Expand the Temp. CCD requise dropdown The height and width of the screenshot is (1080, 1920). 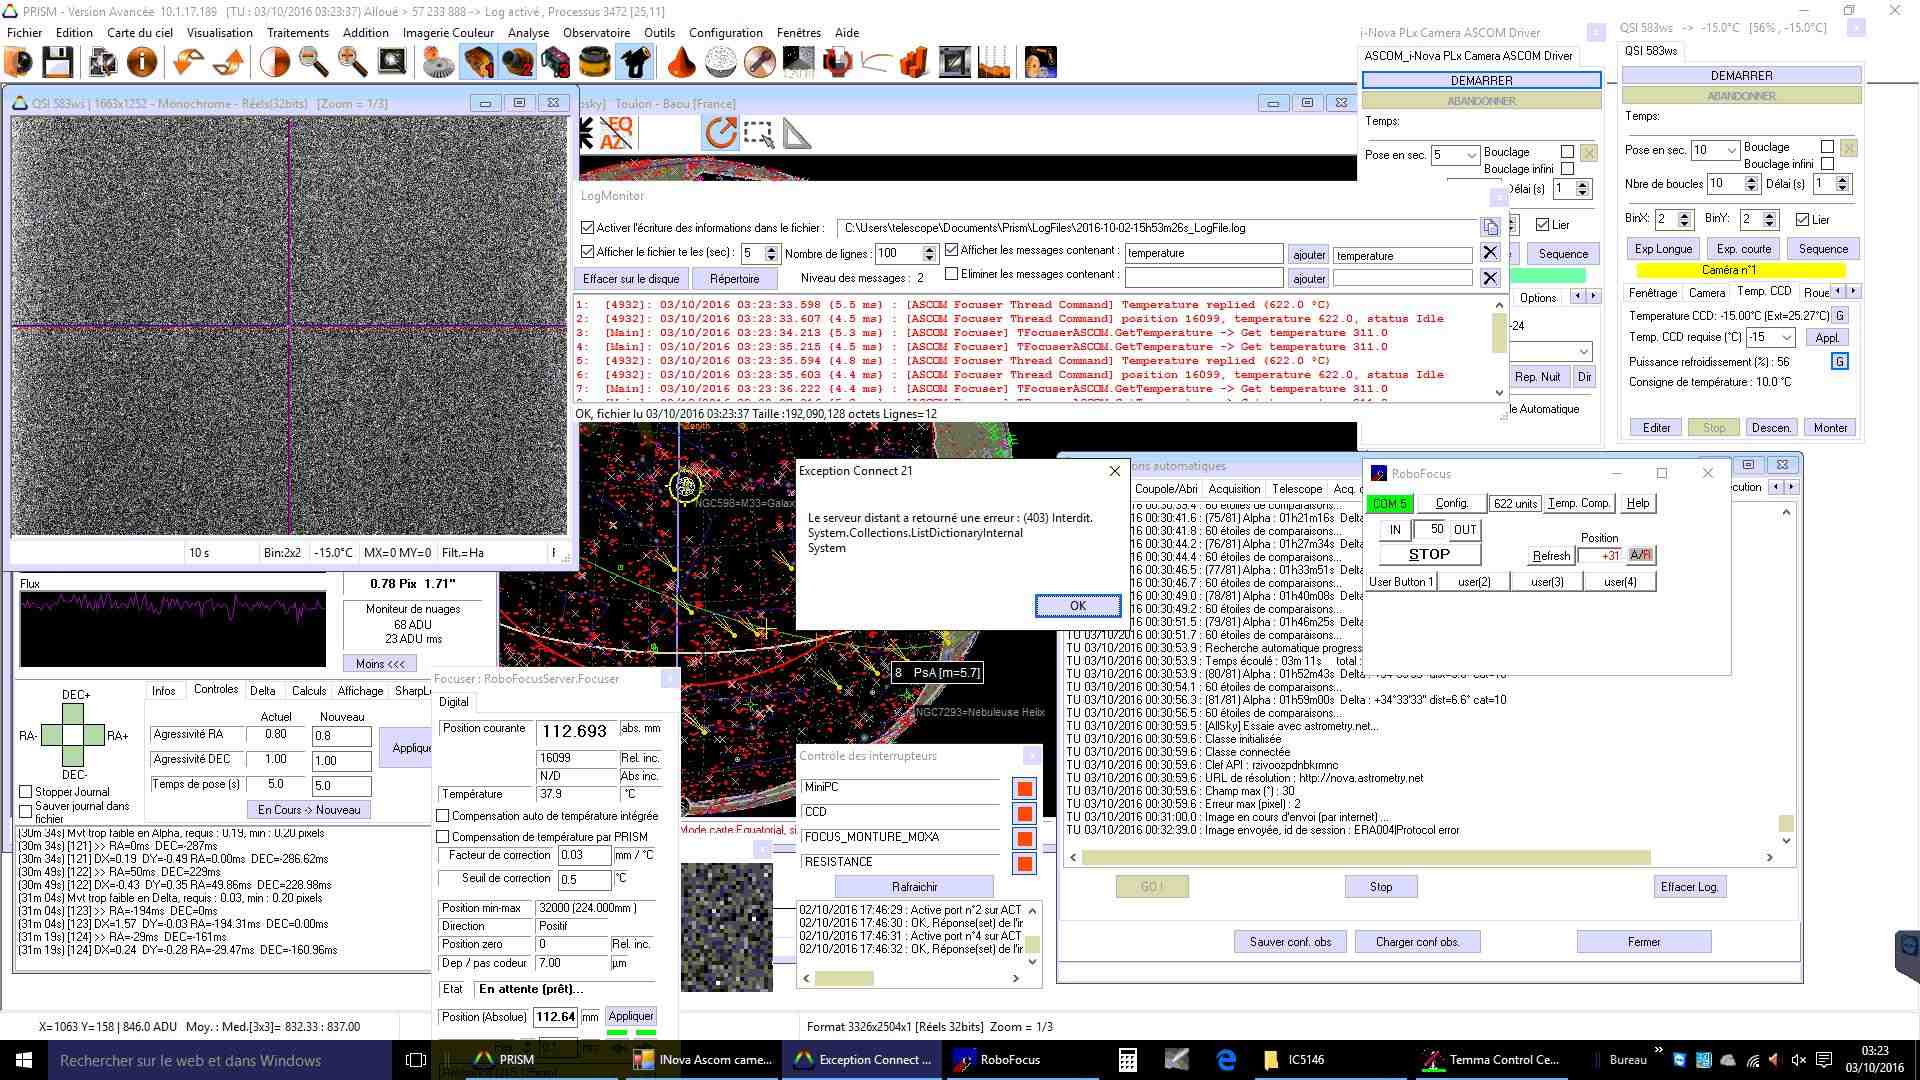pos(1786,338)
